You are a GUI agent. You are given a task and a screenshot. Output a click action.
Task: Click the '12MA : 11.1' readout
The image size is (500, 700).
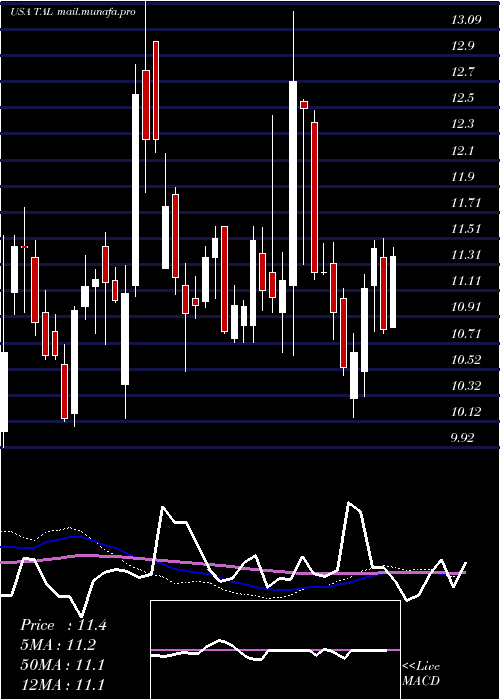coord(62,684)
